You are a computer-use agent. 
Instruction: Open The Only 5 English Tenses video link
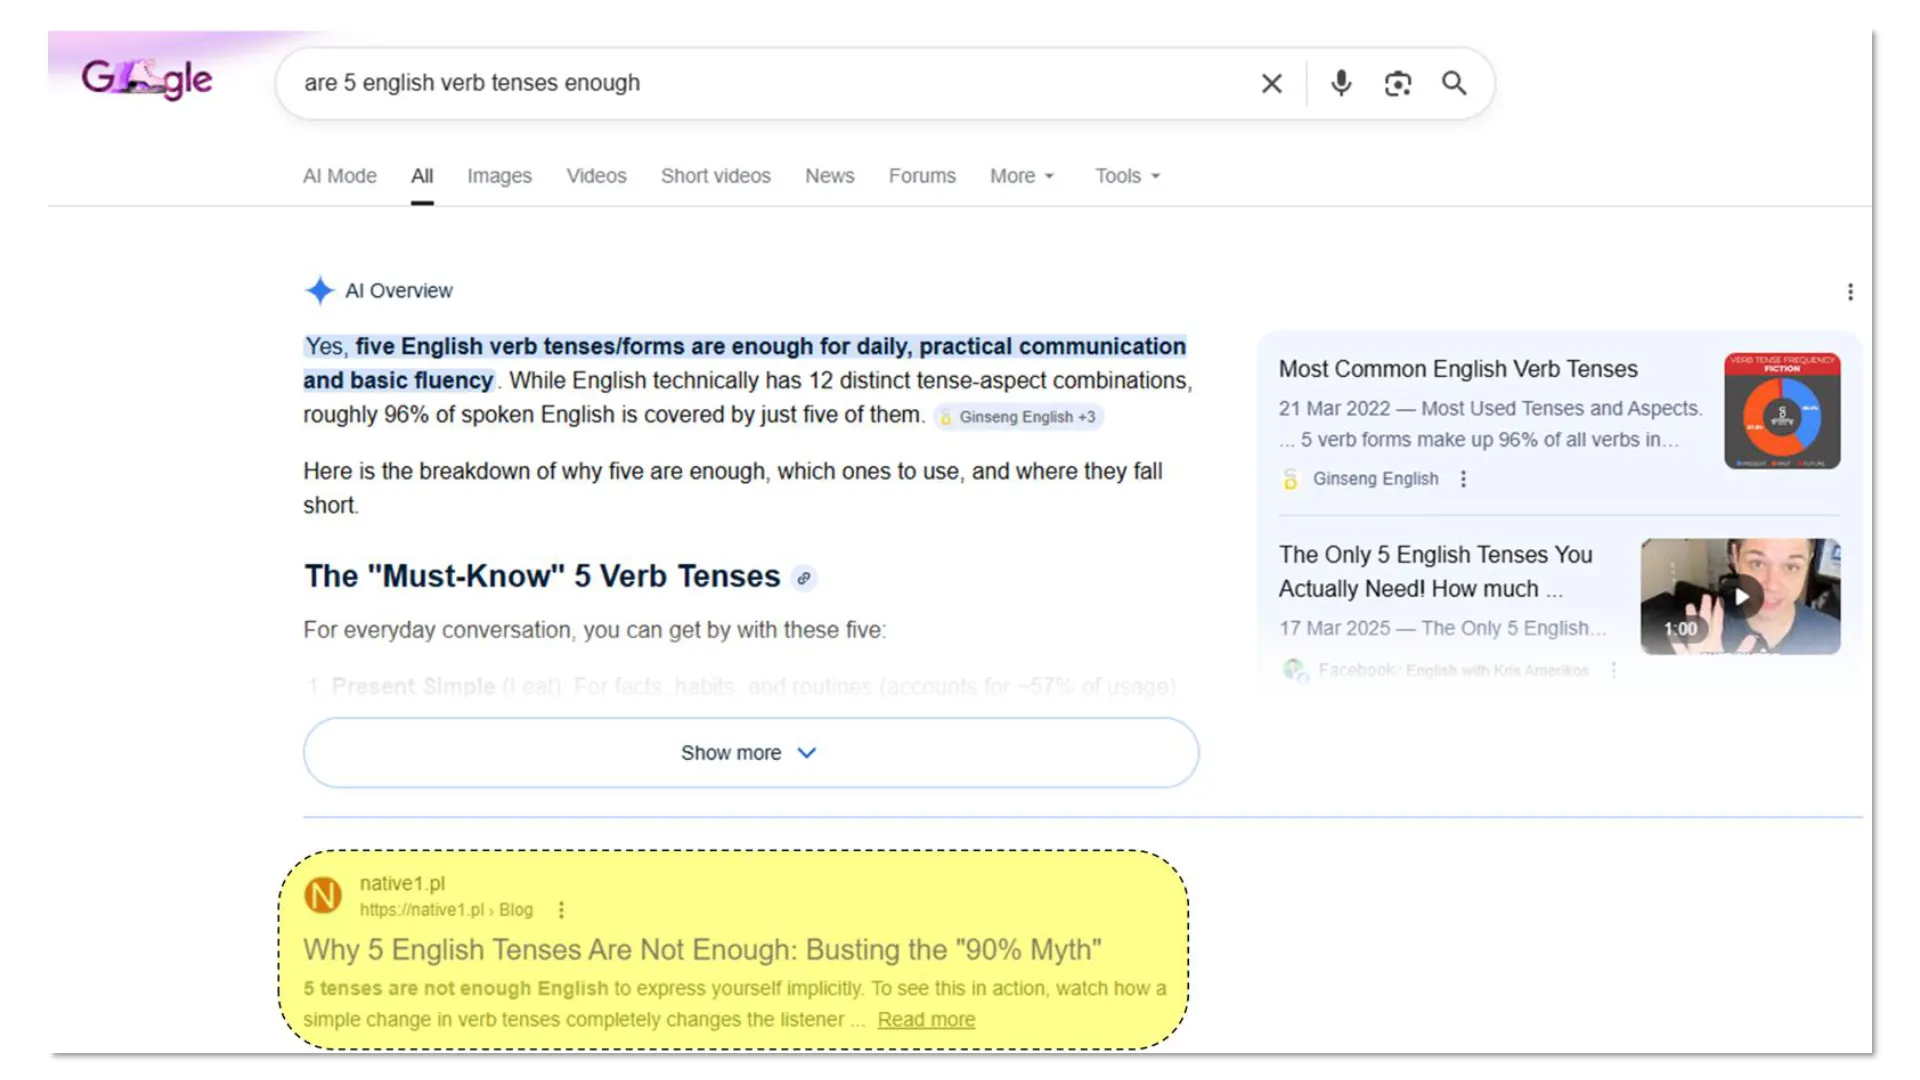click(1436, 572)
